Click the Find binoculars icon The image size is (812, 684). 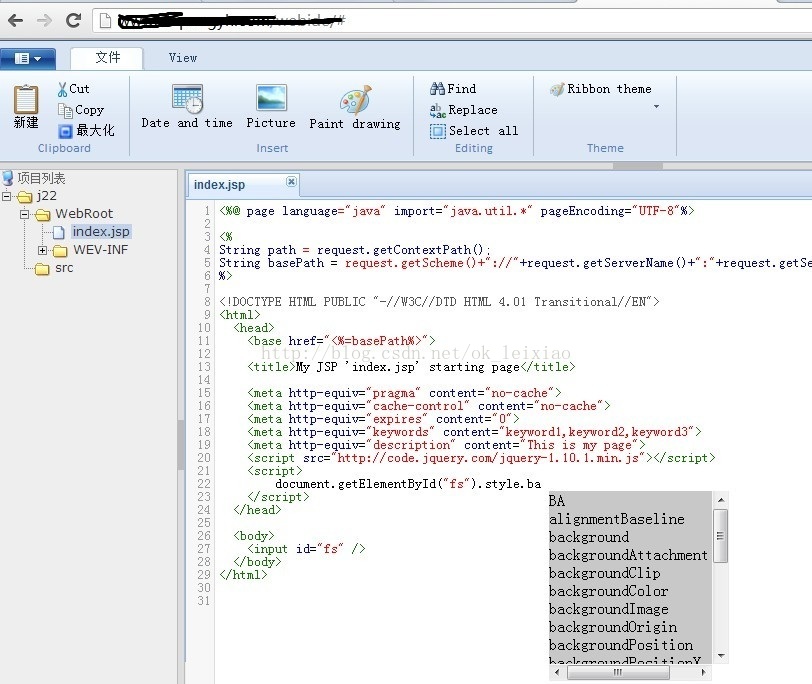pyautogui.click(x=437, y=89)
